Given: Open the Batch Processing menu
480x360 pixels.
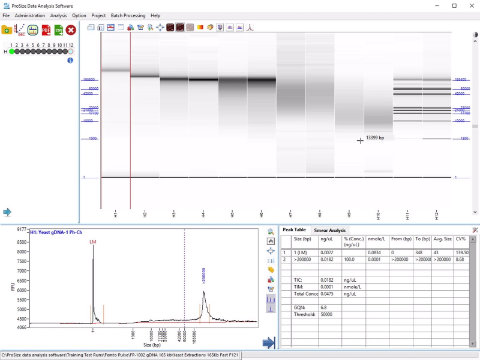Looking at the screenshot, I should (x=128, y=15).
